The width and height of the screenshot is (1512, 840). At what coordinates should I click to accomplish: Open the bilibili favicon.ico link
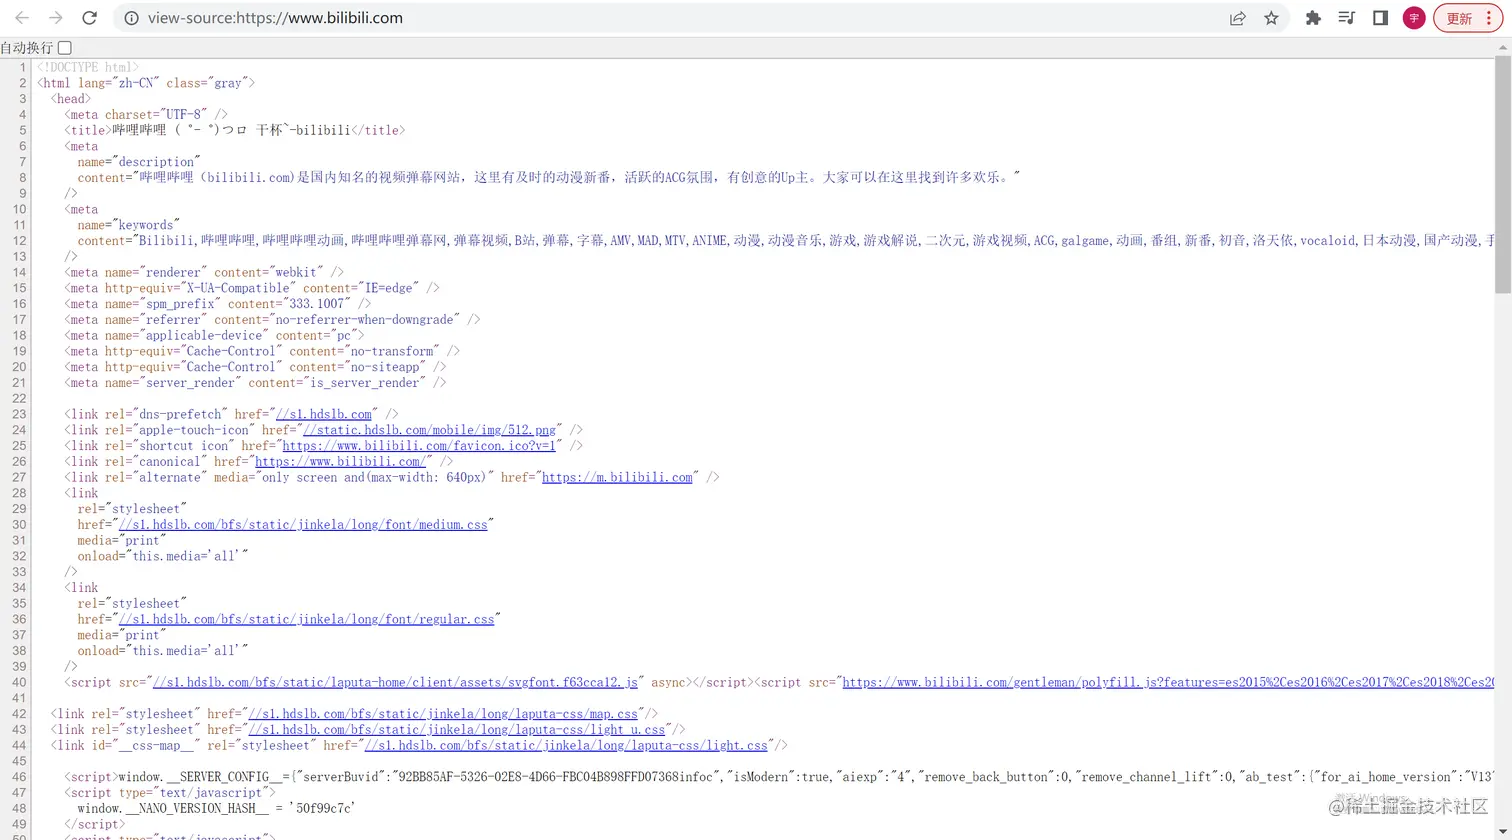coord(419,446)
